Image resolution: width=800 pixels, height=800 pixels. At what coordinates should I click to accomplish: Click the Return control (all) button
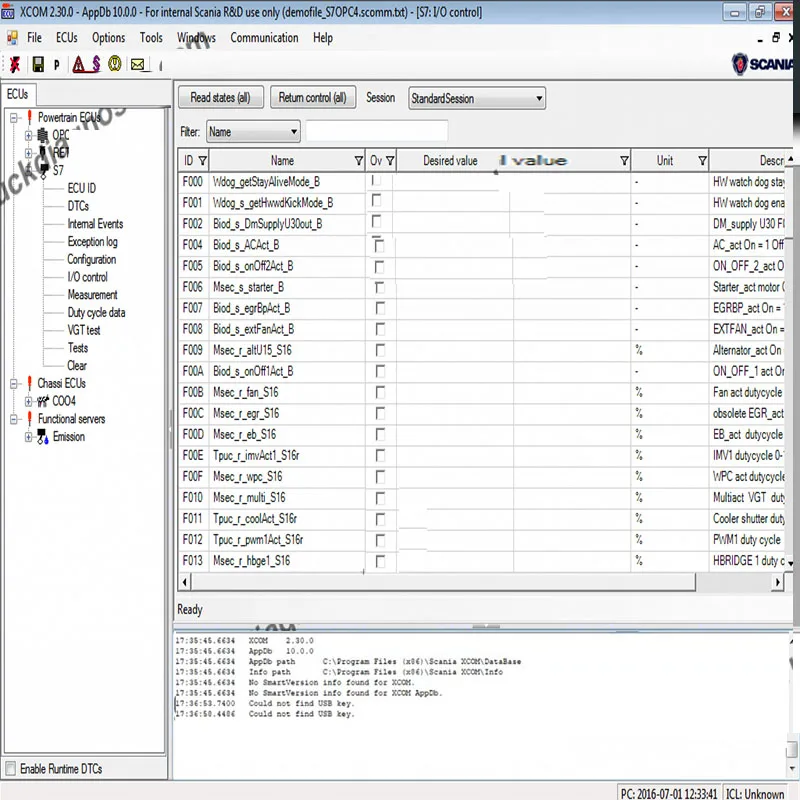coord(312,98)
